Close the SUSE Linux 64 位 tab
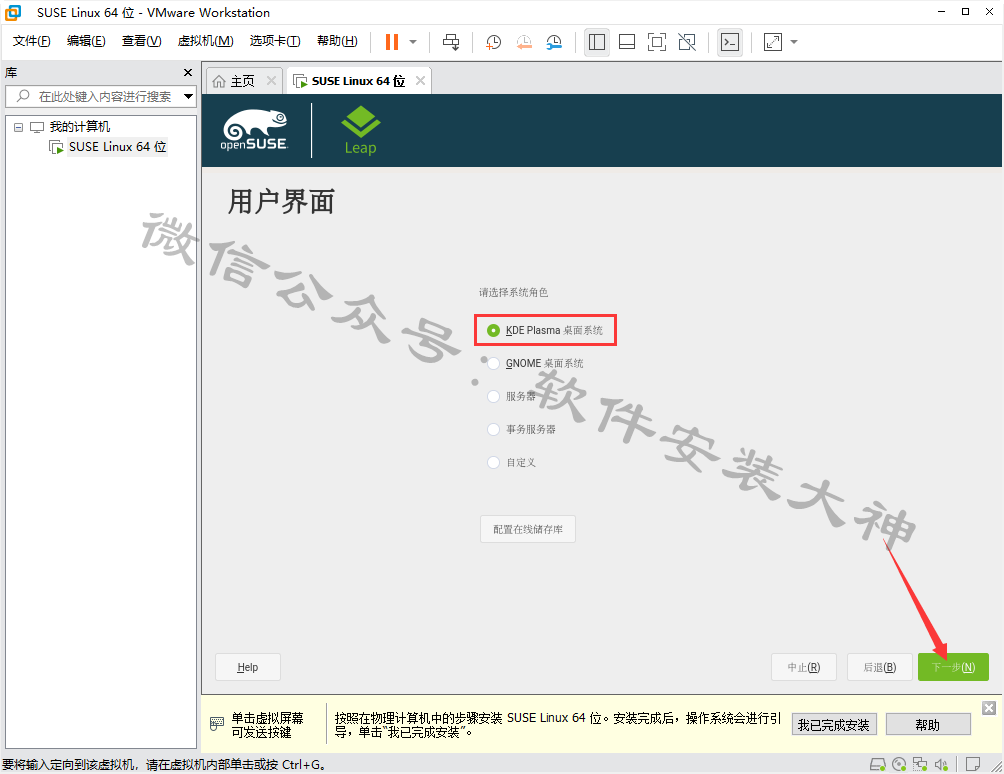1004x774 pixels. click(420, 81)
